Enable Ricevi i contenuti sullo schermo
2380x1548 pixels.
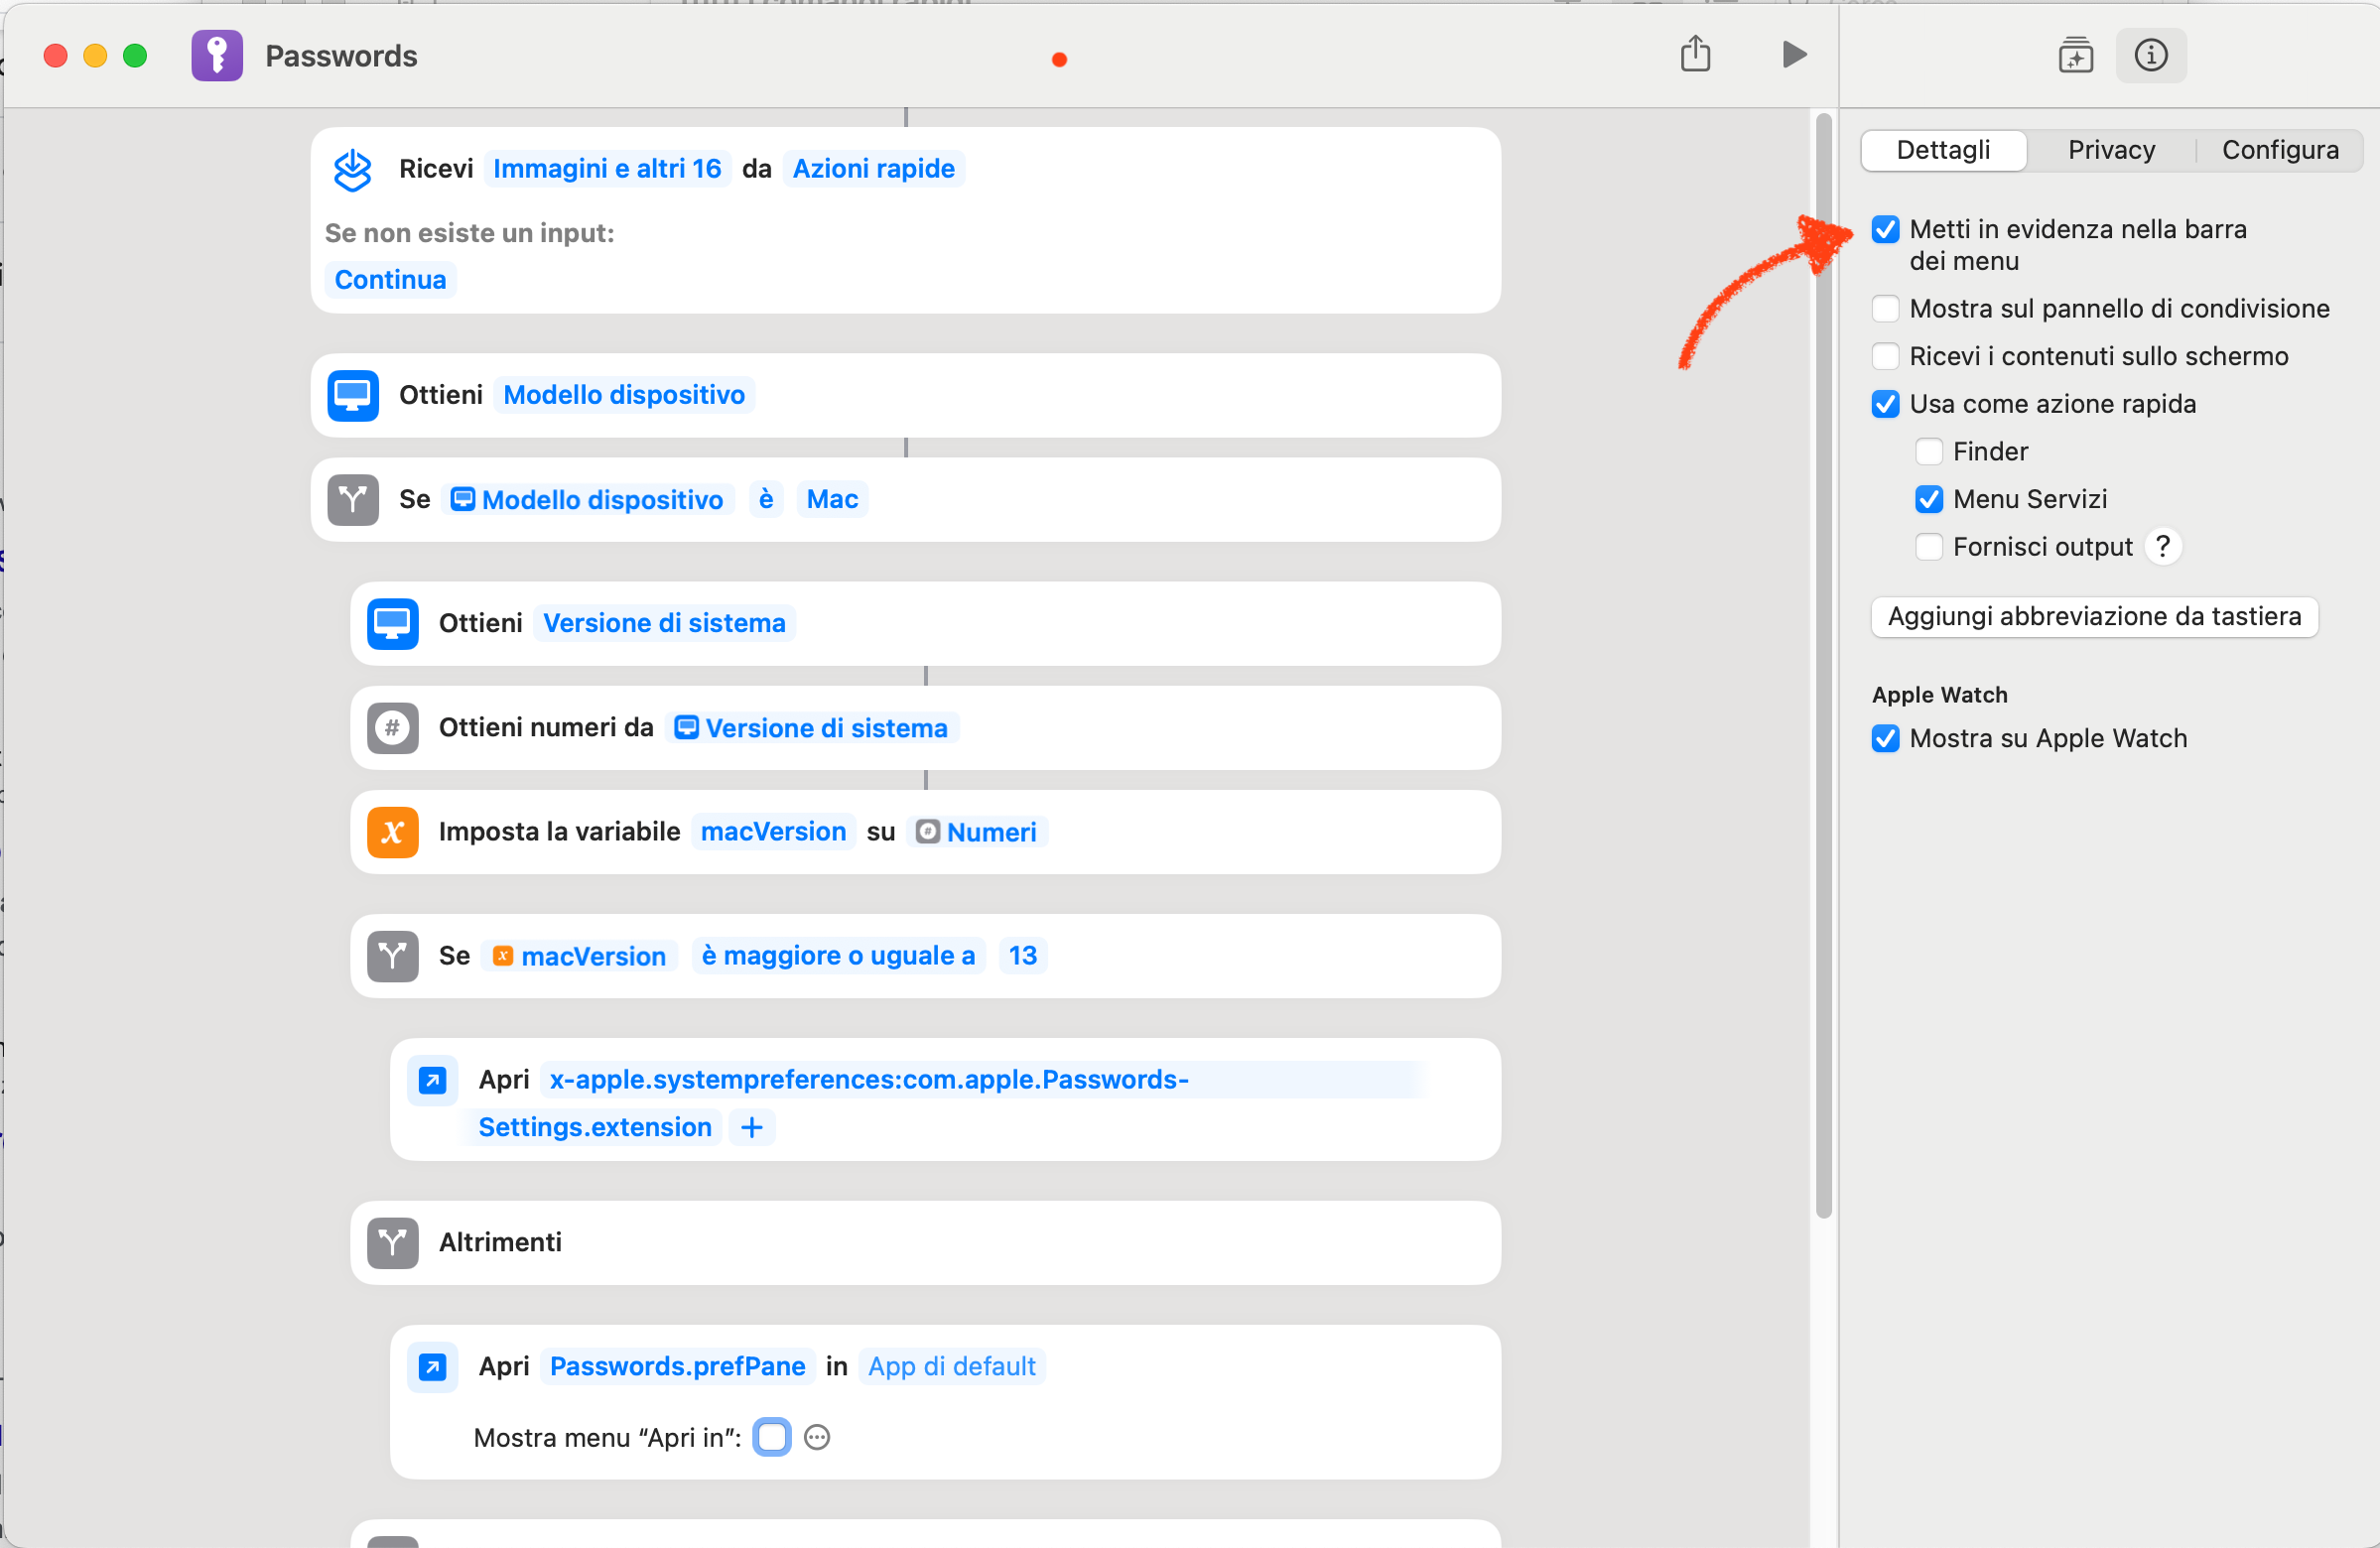point(1886,357)
